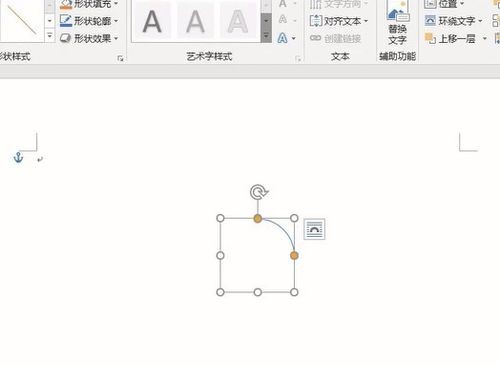Screen dimensions: 500x365
Task: Click the rotation handle above the arc
Action: (x=258, y=192)
